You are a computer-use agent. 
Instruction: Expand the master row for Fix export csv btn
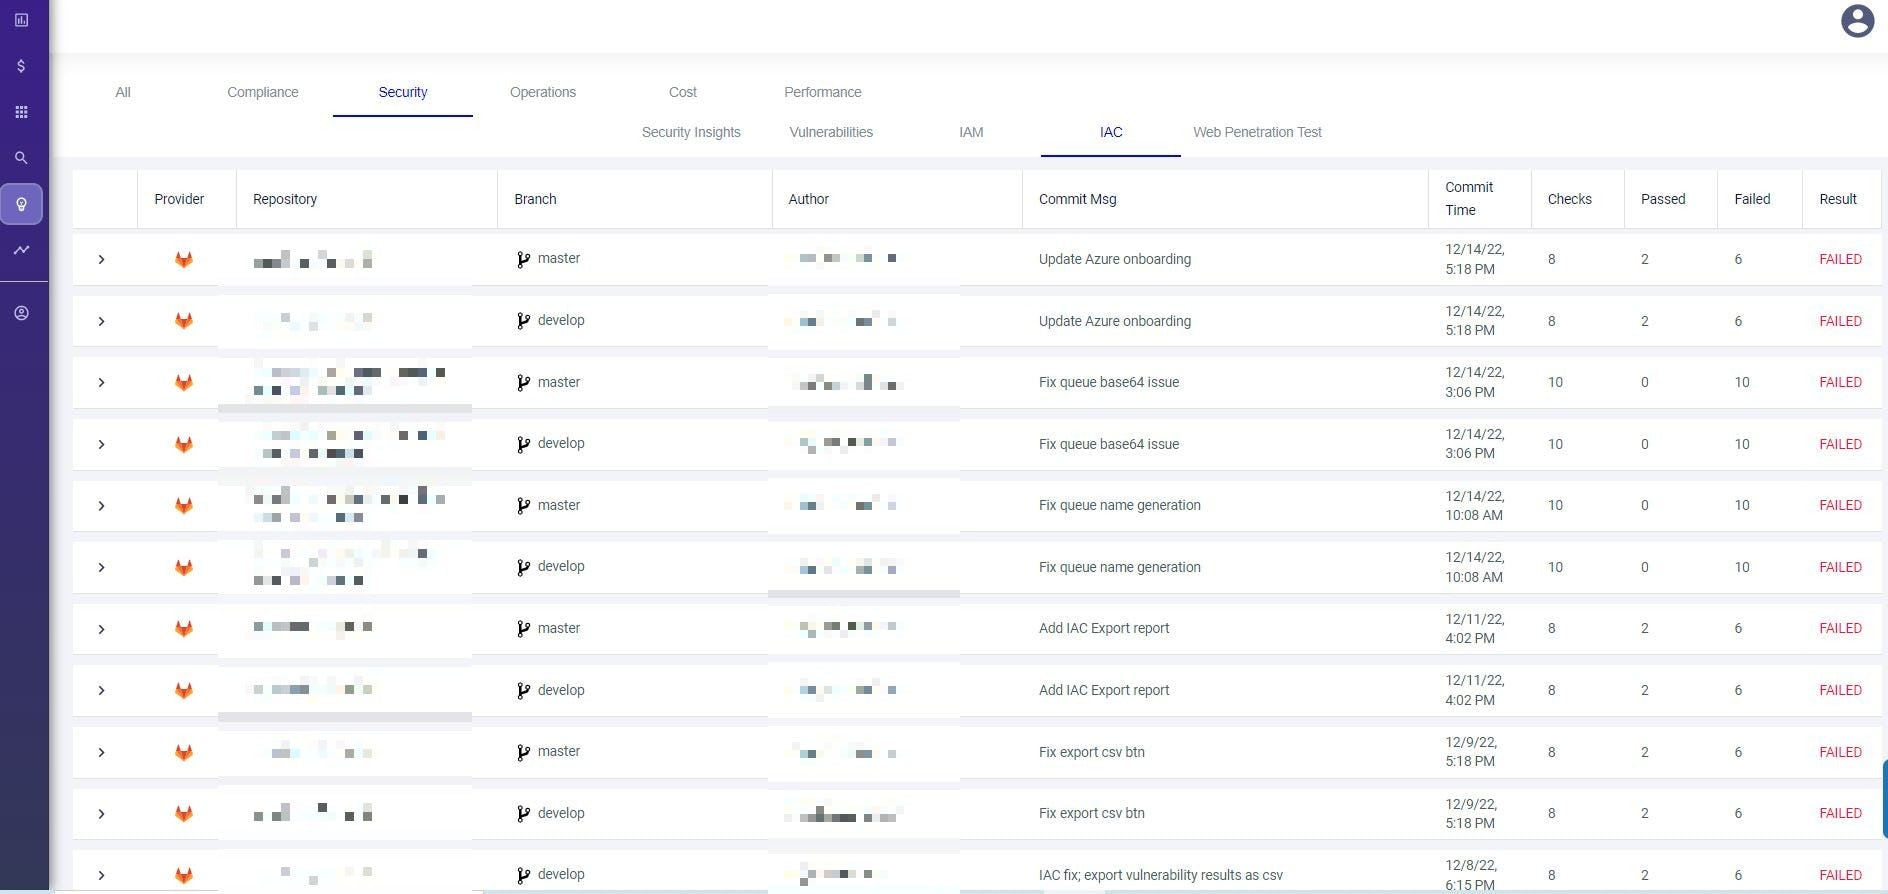101,753
